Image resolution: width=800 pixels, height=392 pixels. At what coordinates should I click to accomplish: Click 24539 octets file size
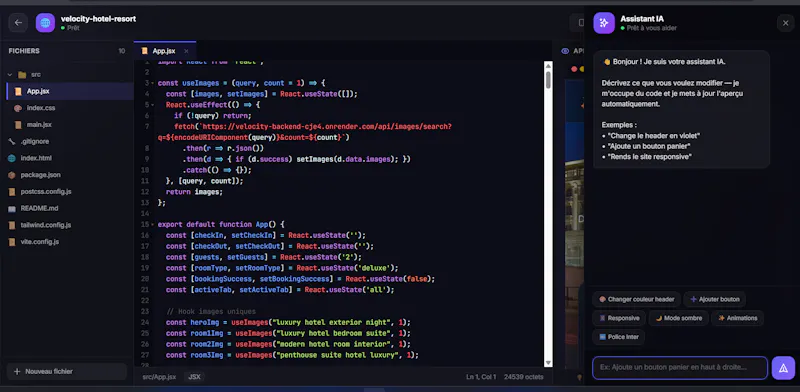[x=523, y=377]
